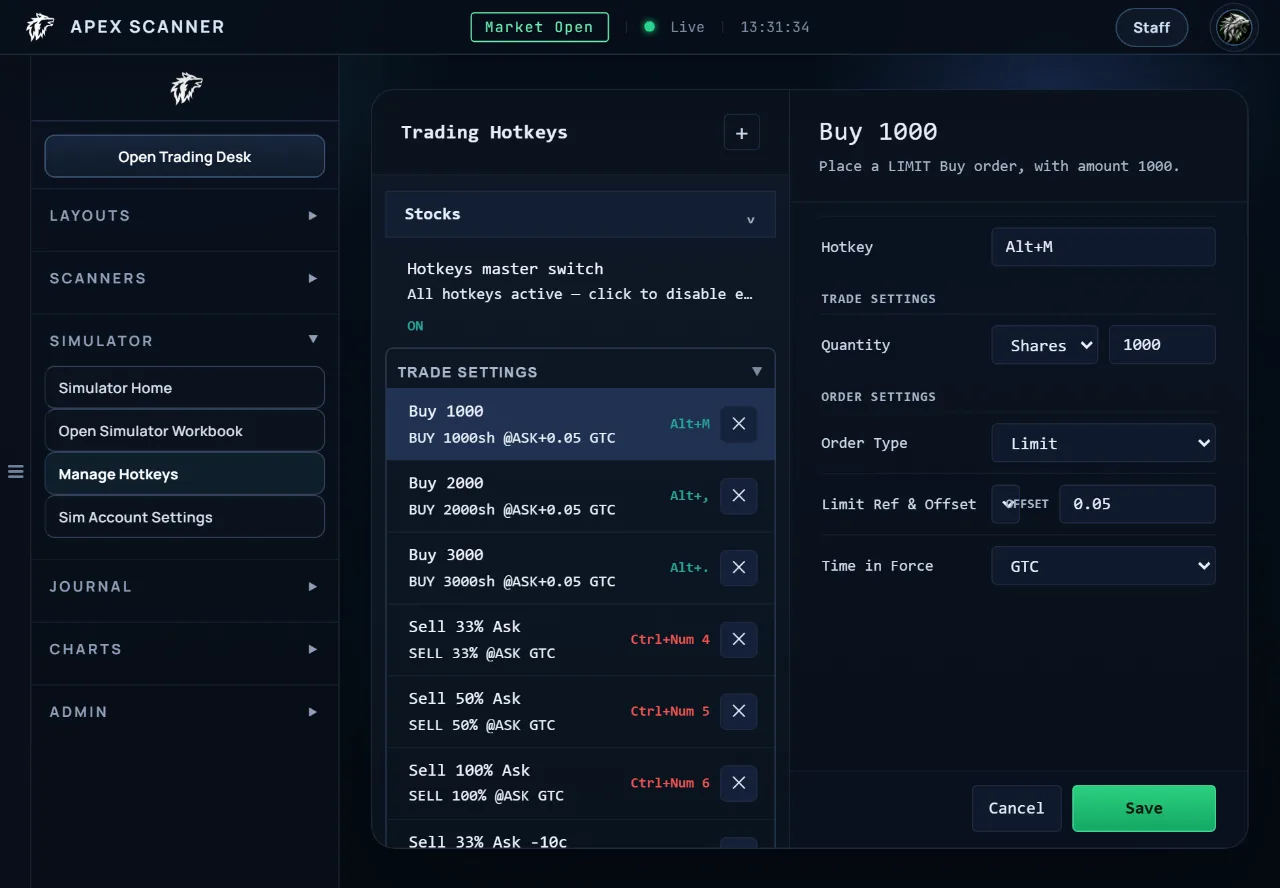Screen dimensions: 1280x888
Task: Cancel the hotkey edit
Action: (x=1016, y=808)
